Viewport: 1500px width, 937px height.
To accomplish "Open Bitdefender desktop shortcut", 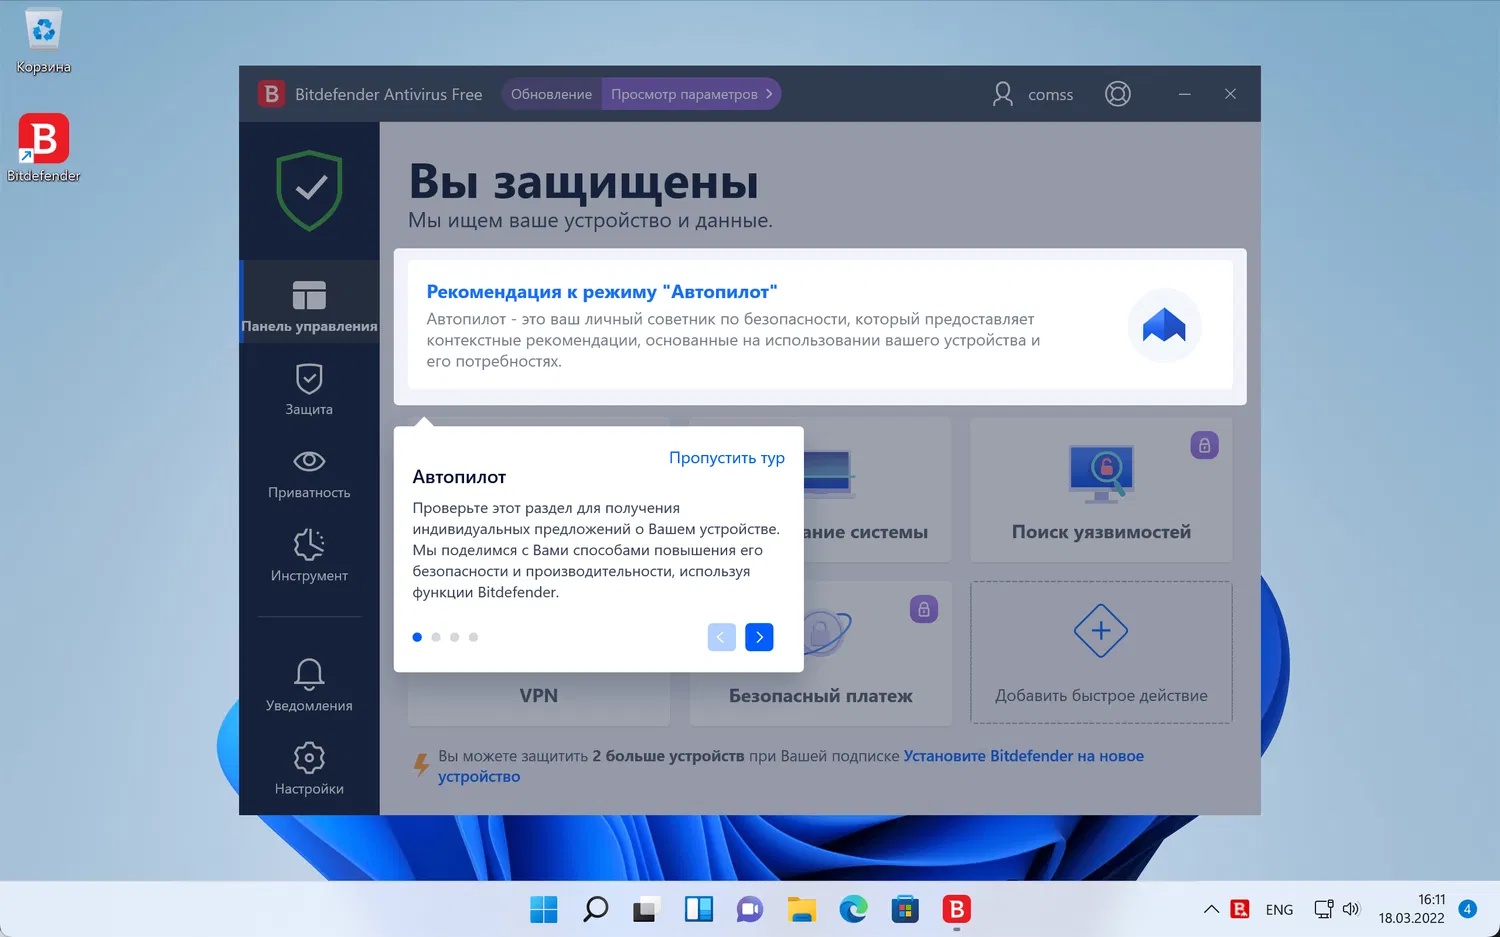I will [x=43, y=148].
